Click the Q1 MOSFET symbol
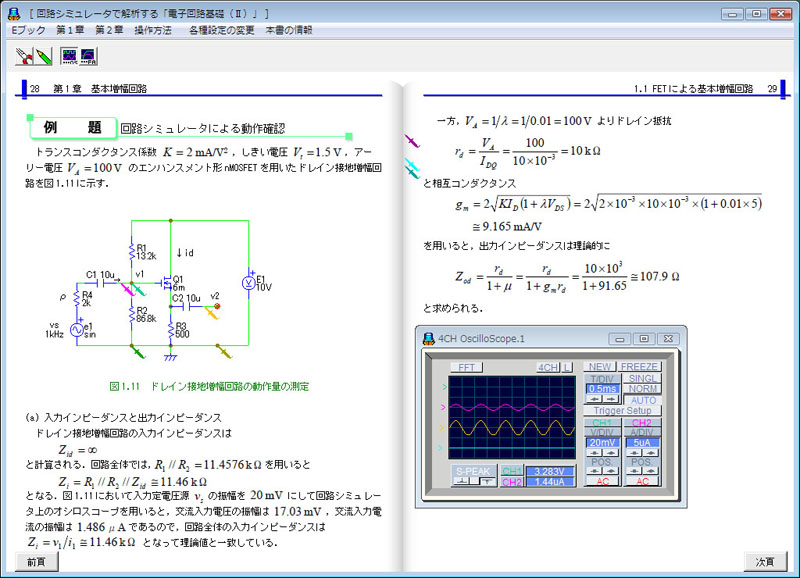 click(165, 283)
